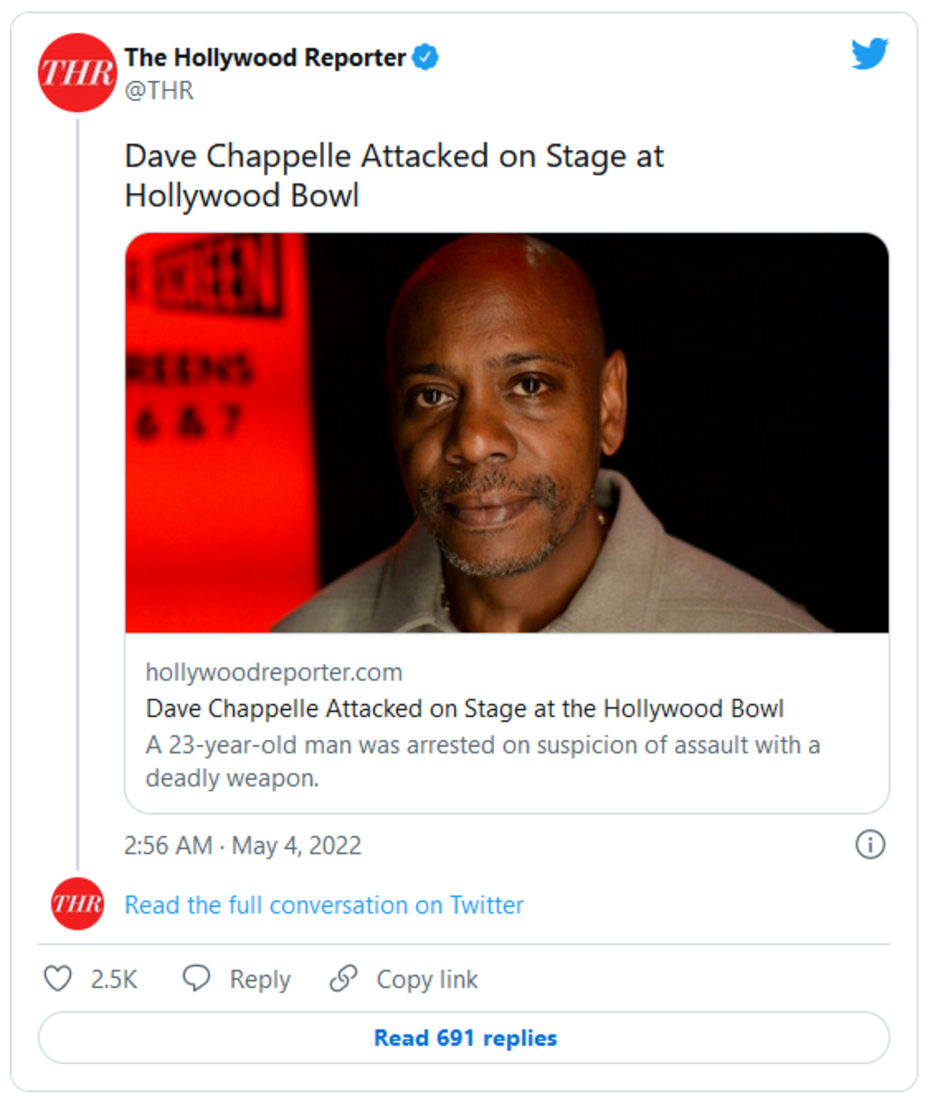
Task: Click the Reply text label
Action: click(x=260, y=979)
